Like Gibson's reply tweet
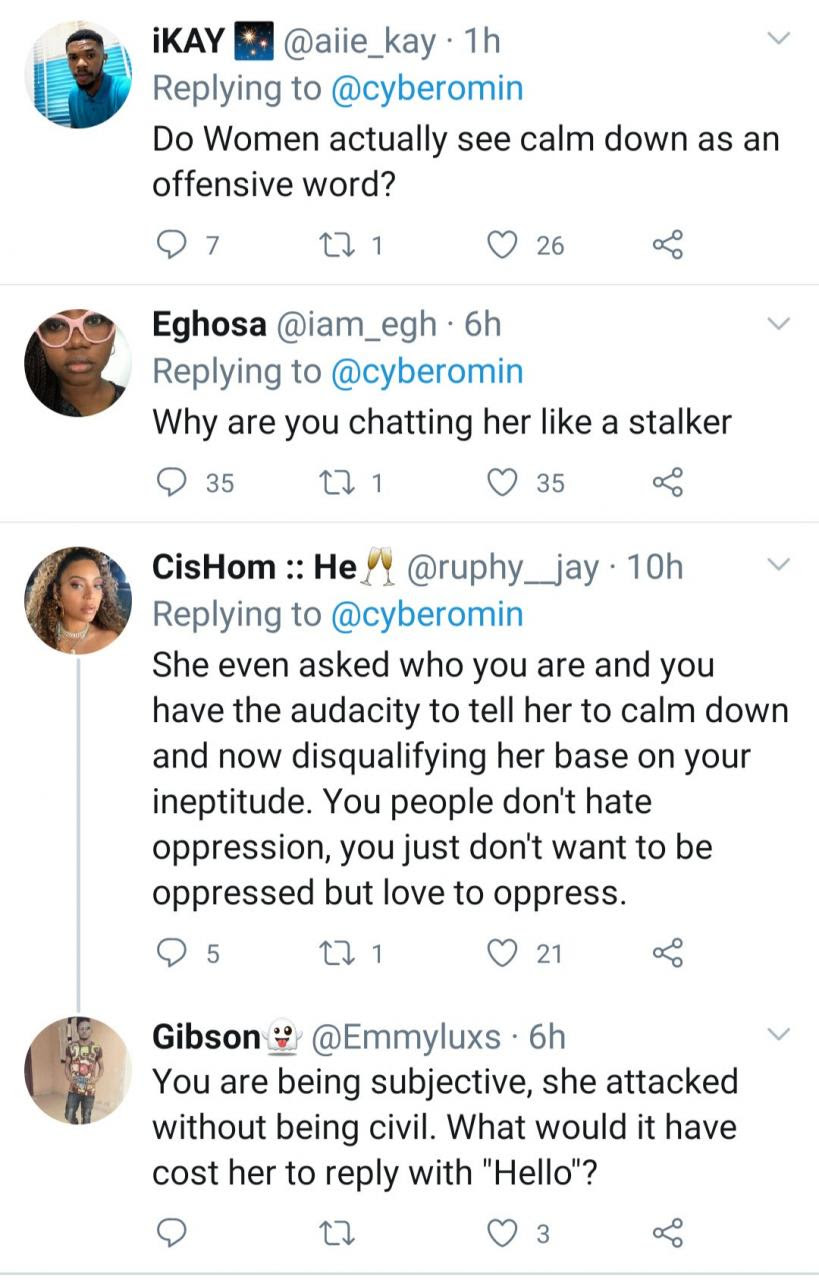This screenshot has height=1280, width=819. (500, 1234)
